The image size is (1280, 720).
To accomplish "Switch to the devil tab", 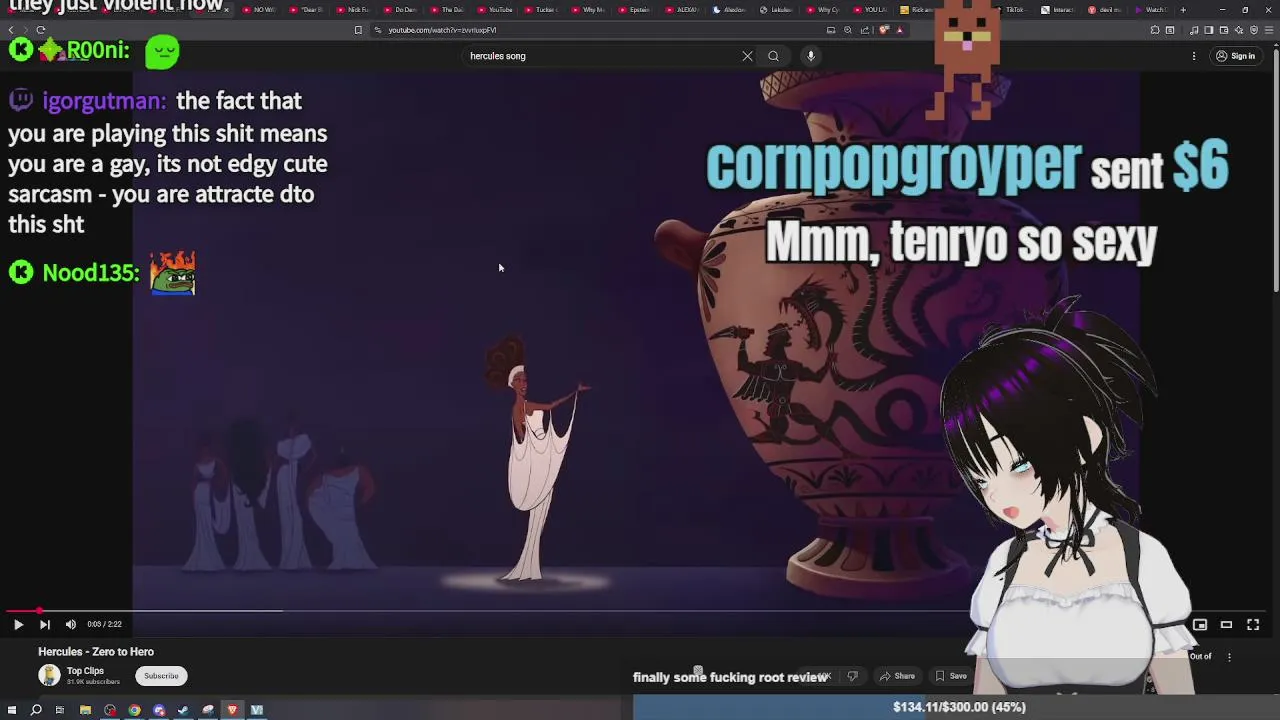I will coord(1104,10).
